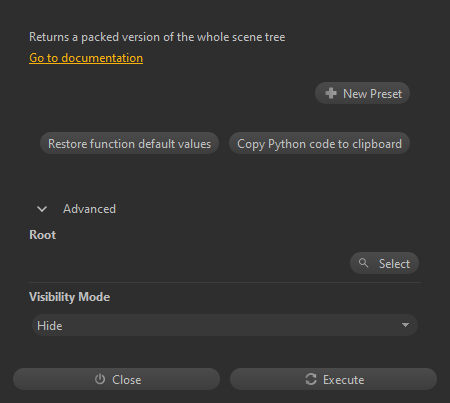This screenshot has height=403, width=450.
Task: Click the magnifier icon in Select
Action: click(x=363, y=263)
